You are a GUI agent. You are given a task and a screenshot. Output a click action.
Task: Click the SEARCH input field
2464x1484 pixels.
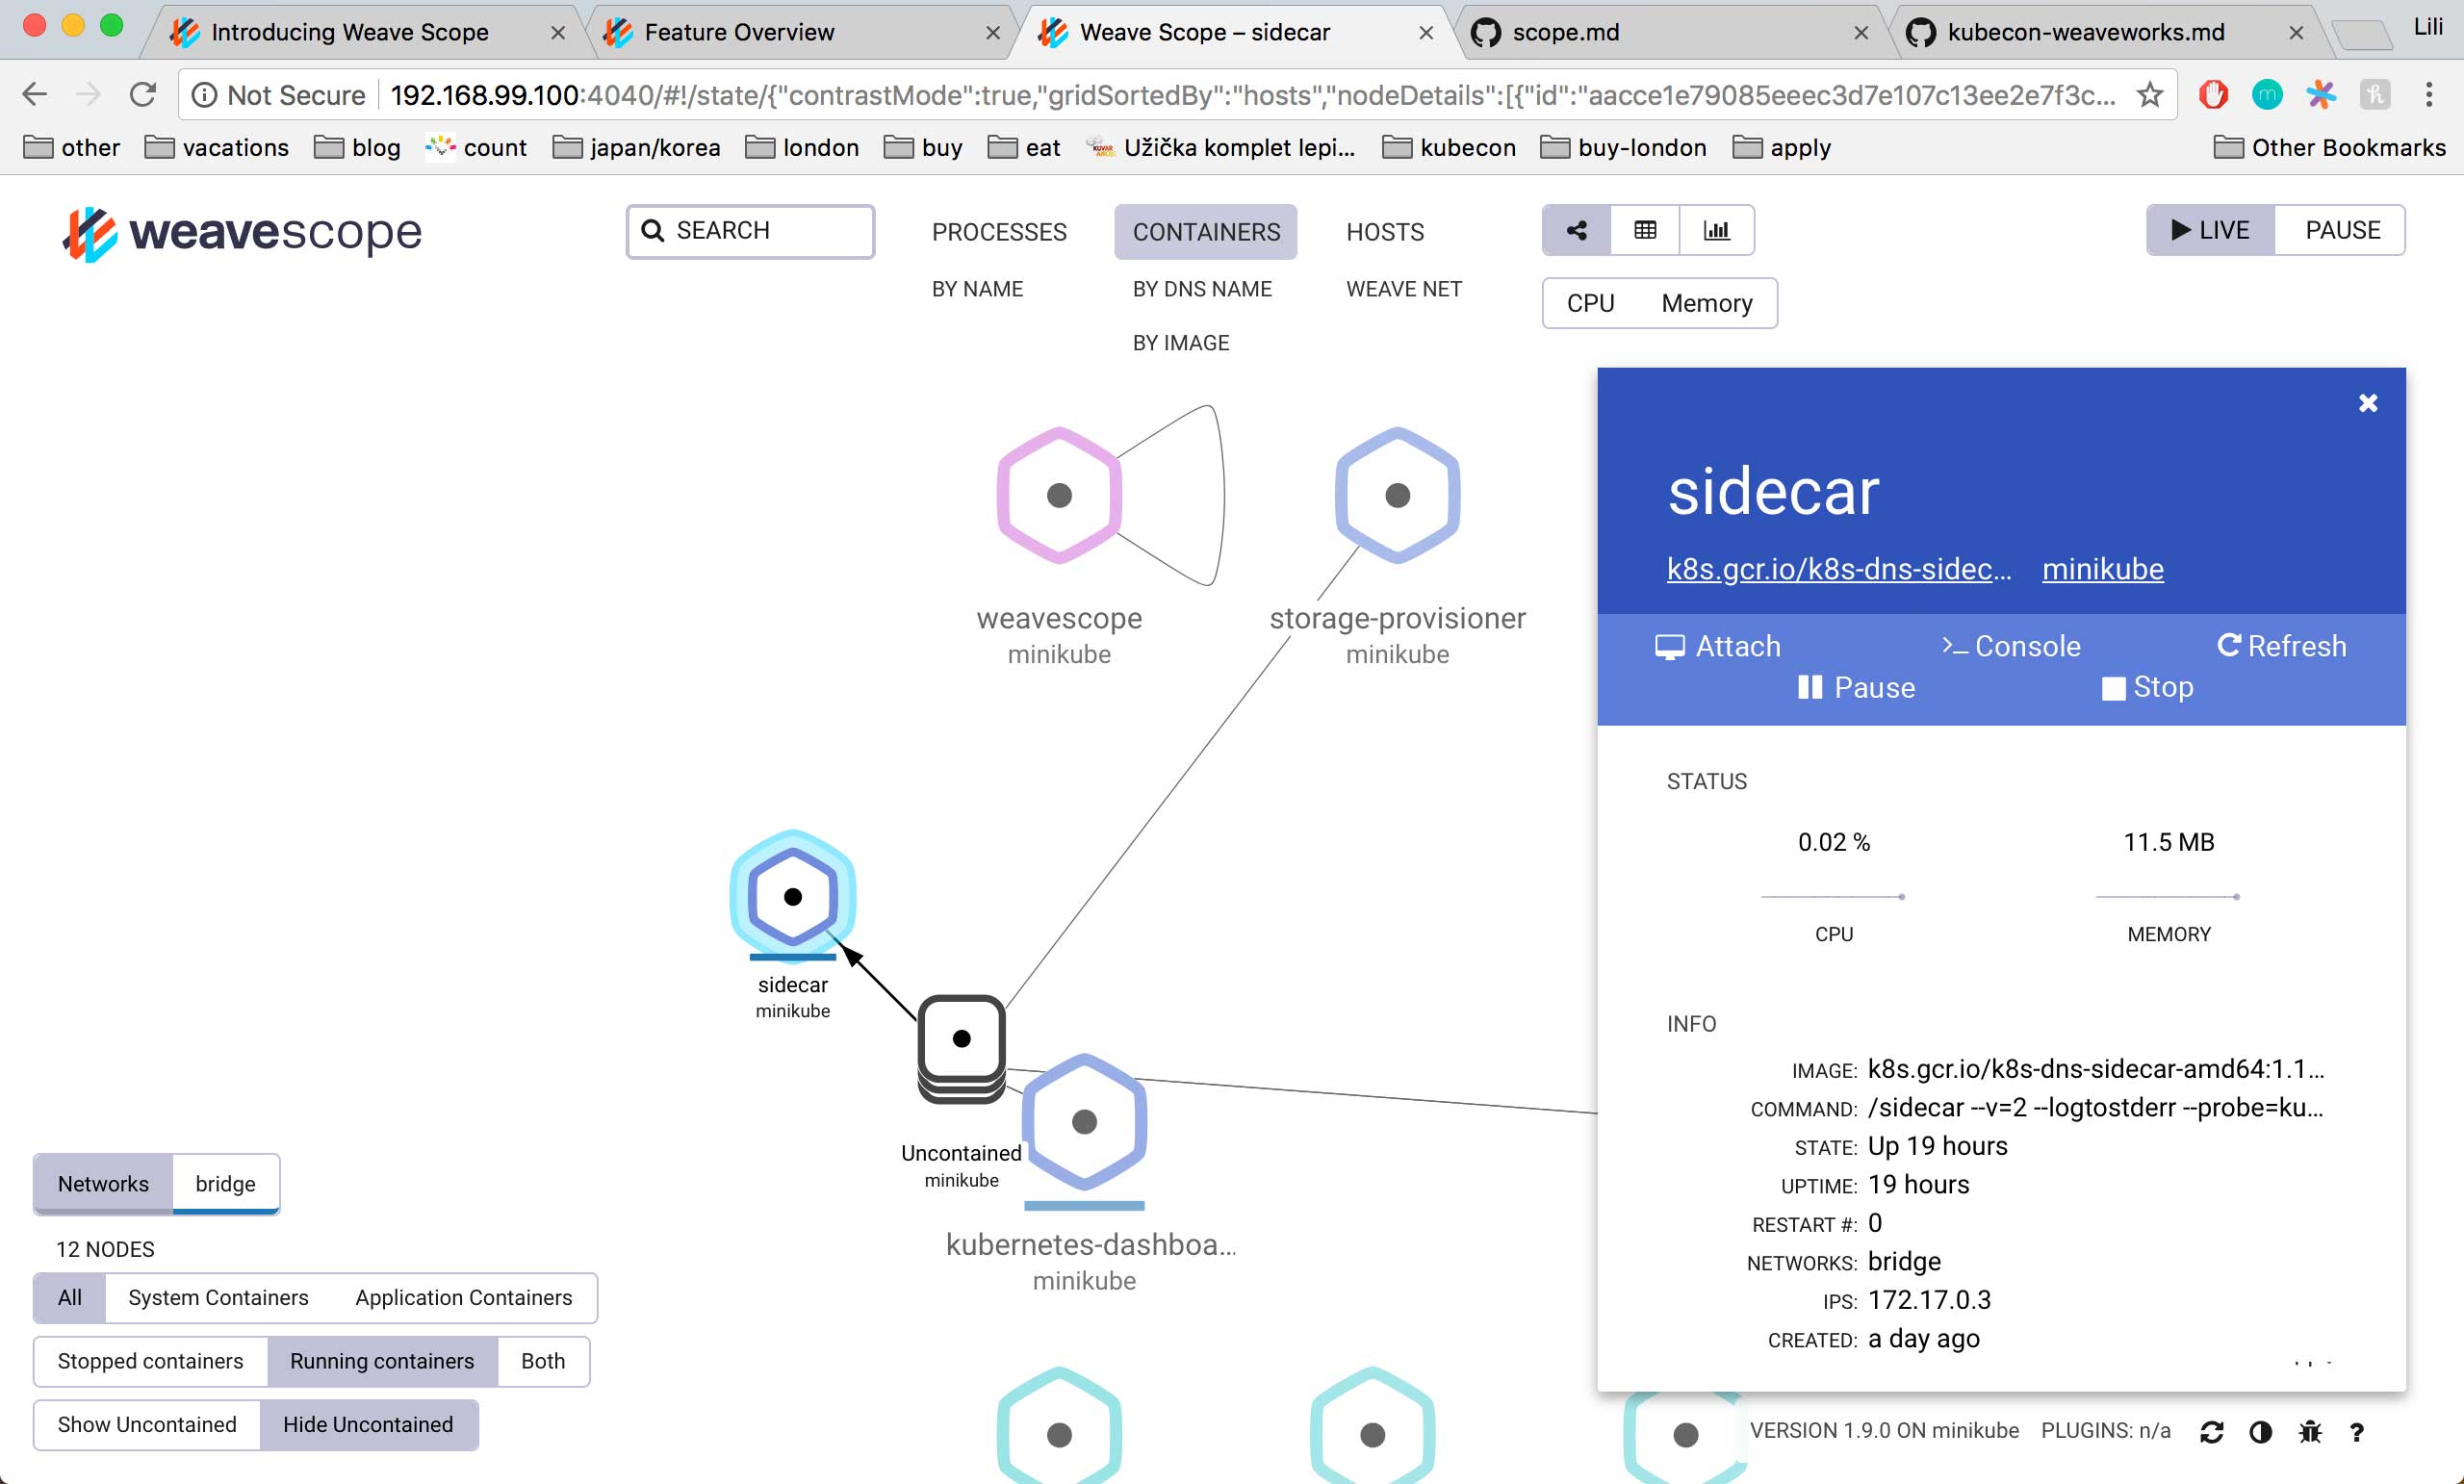(750, 230)
